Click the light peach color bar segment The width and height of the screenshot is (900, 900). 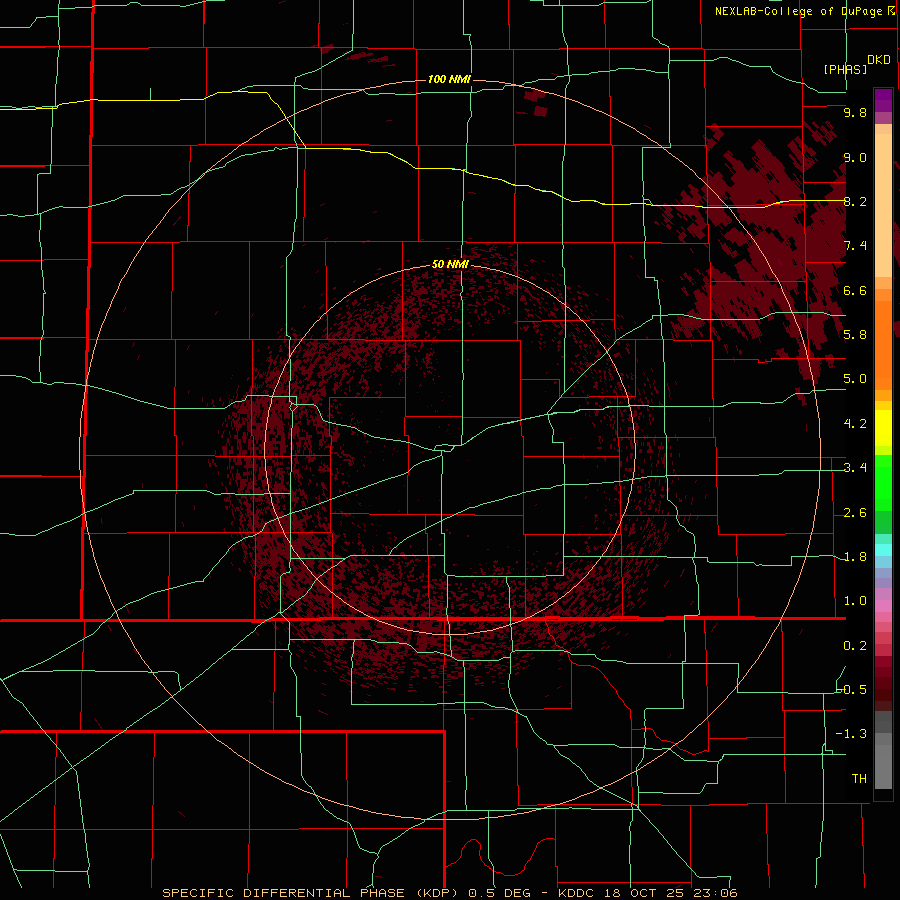[883, 206]
